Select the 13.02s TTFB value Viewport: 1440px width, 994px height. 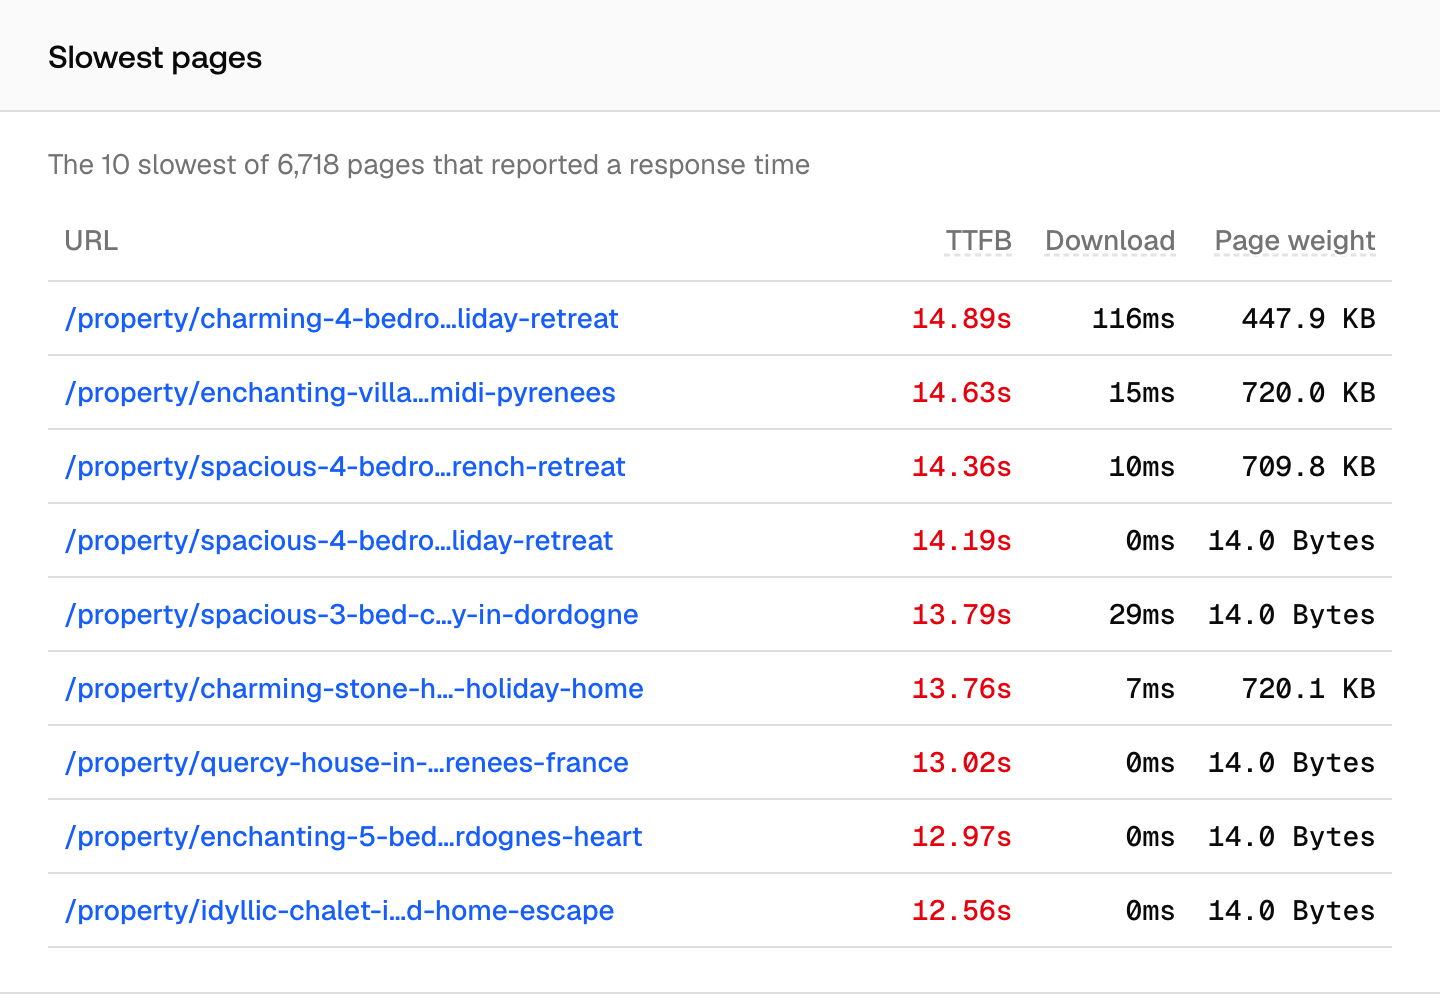tap(961, 762)
